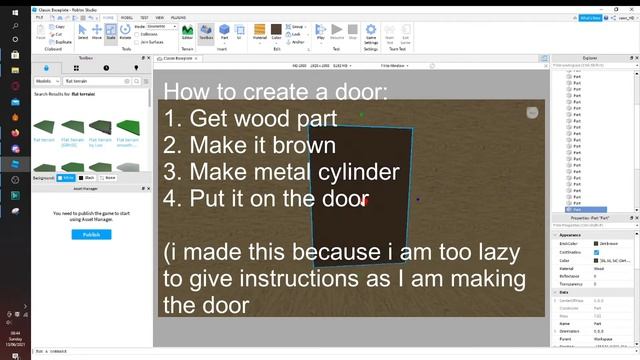Image resolution: width=640 pixels, height=360 pixels.
Task: Click Cut in Clipboard group
Action: pyautogui.click(x=56, y=34)
